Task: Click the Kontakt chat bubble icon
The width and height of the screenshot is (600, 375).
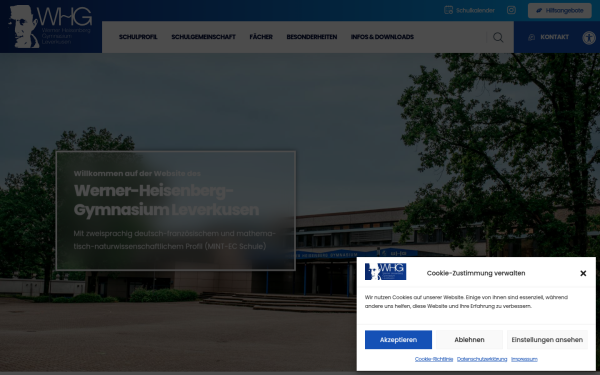Action: pos(532,37)
